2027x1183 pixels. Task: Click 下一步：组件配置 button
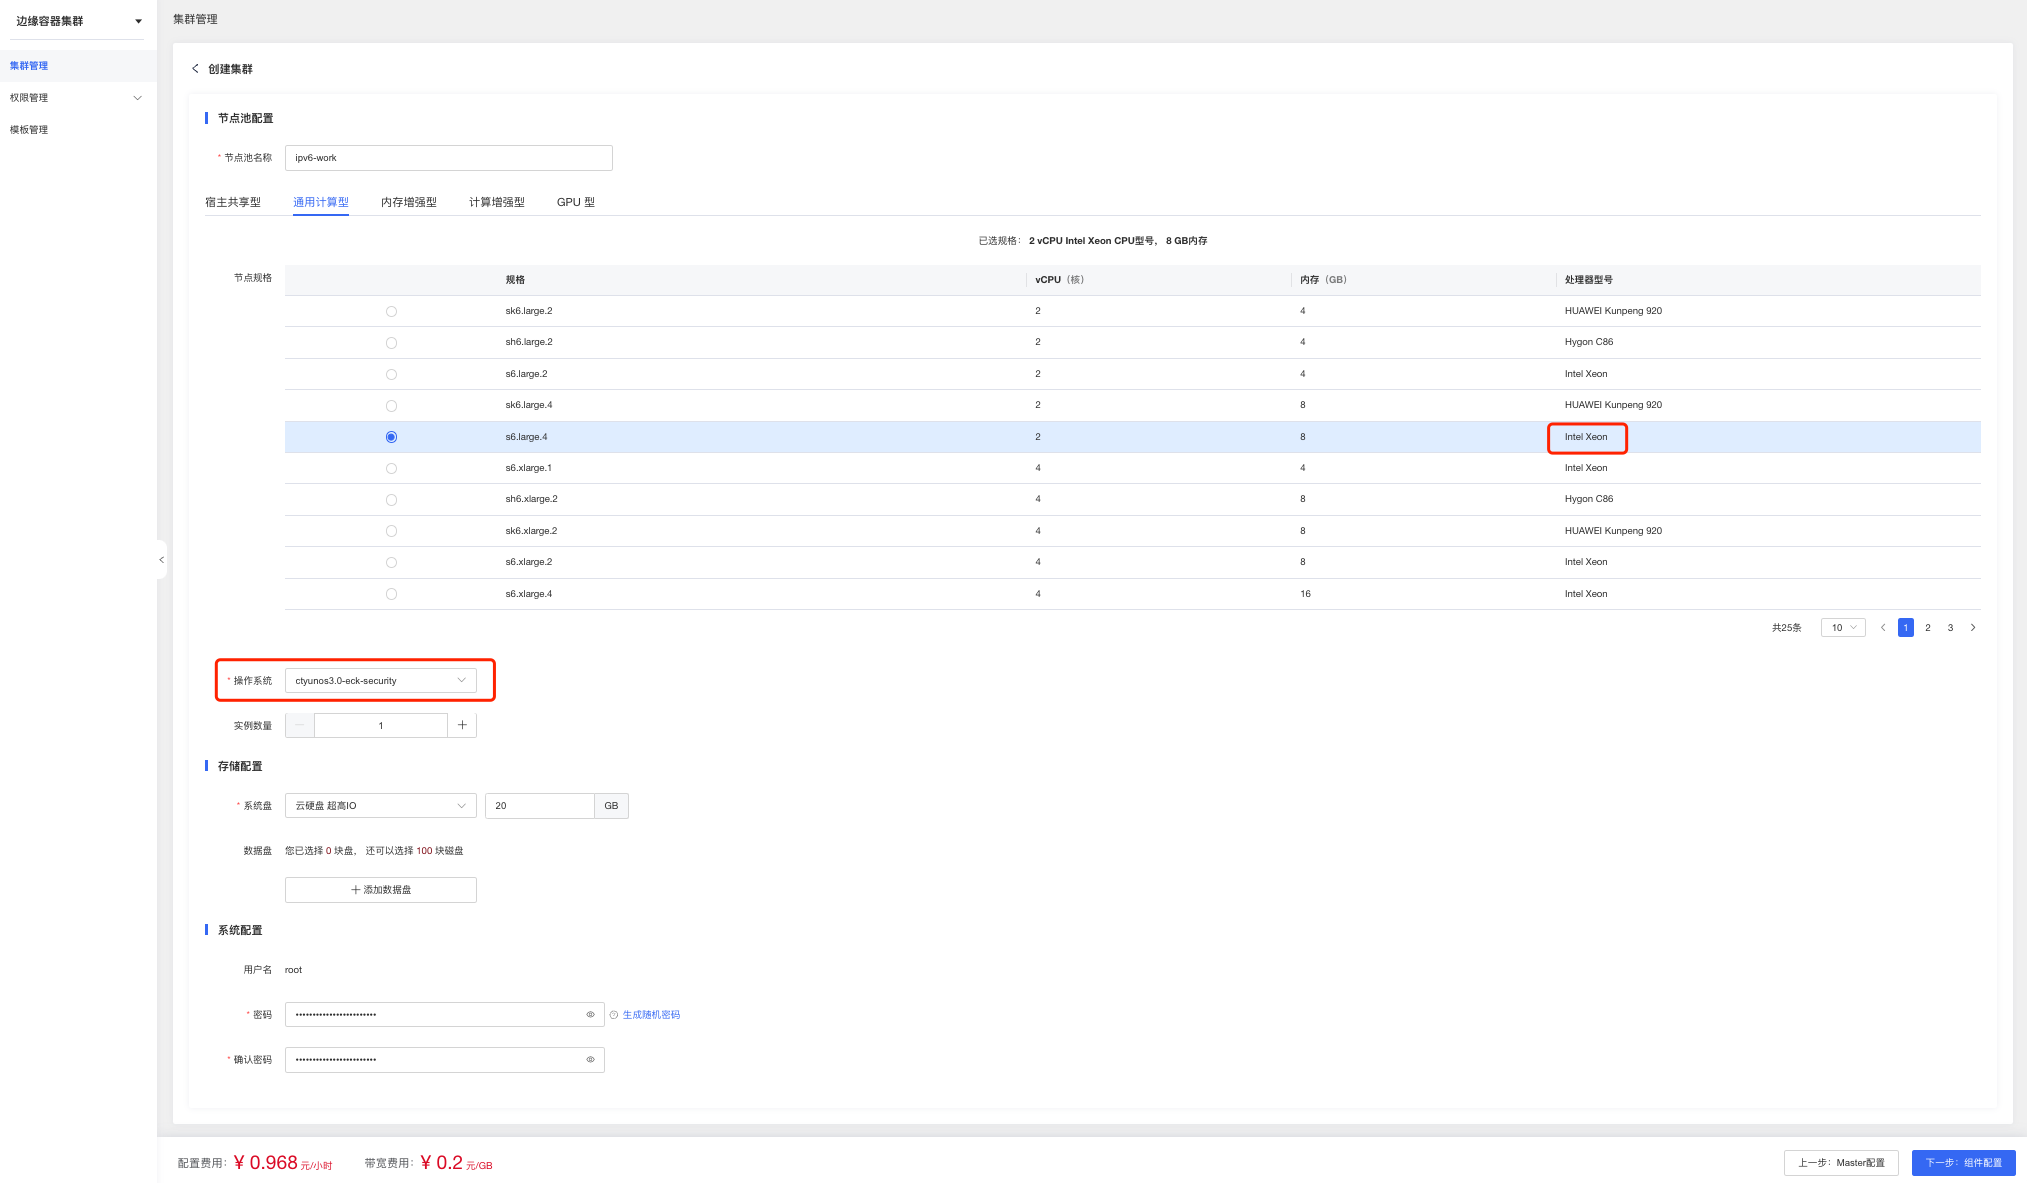[x=1963, y=1163]
